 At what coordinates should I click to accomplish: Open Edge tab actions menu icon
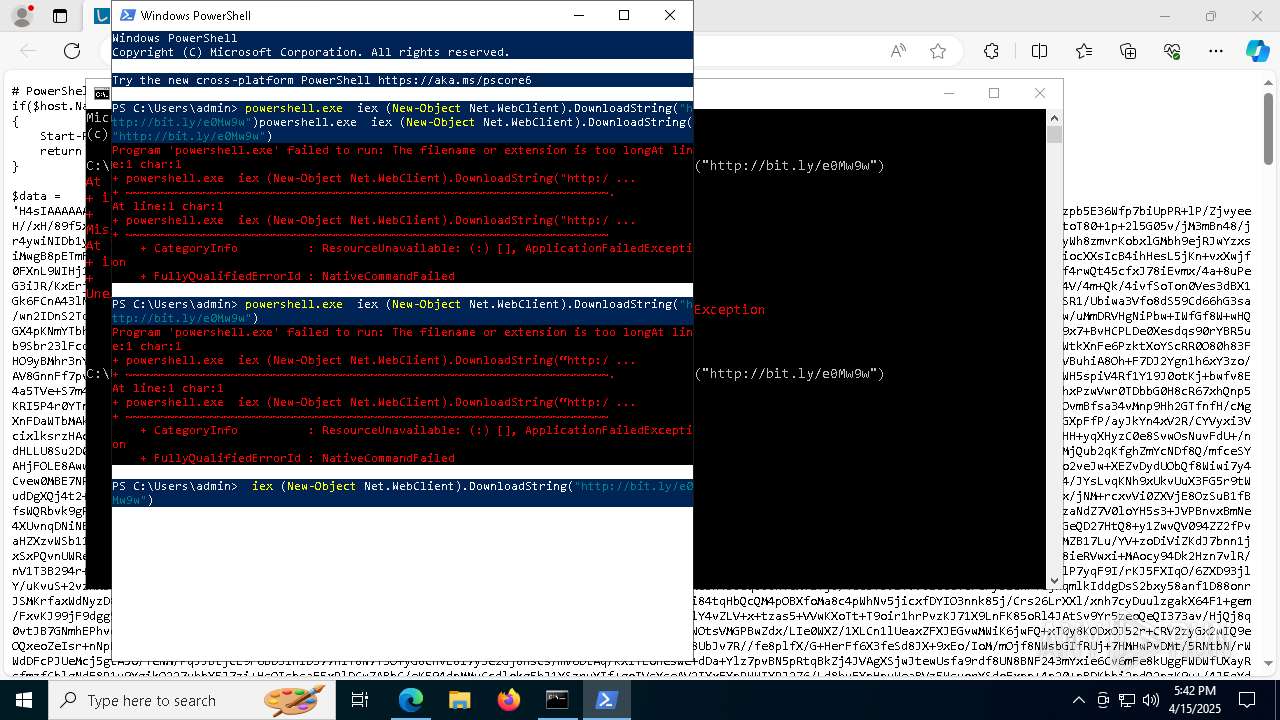point(60,16)
